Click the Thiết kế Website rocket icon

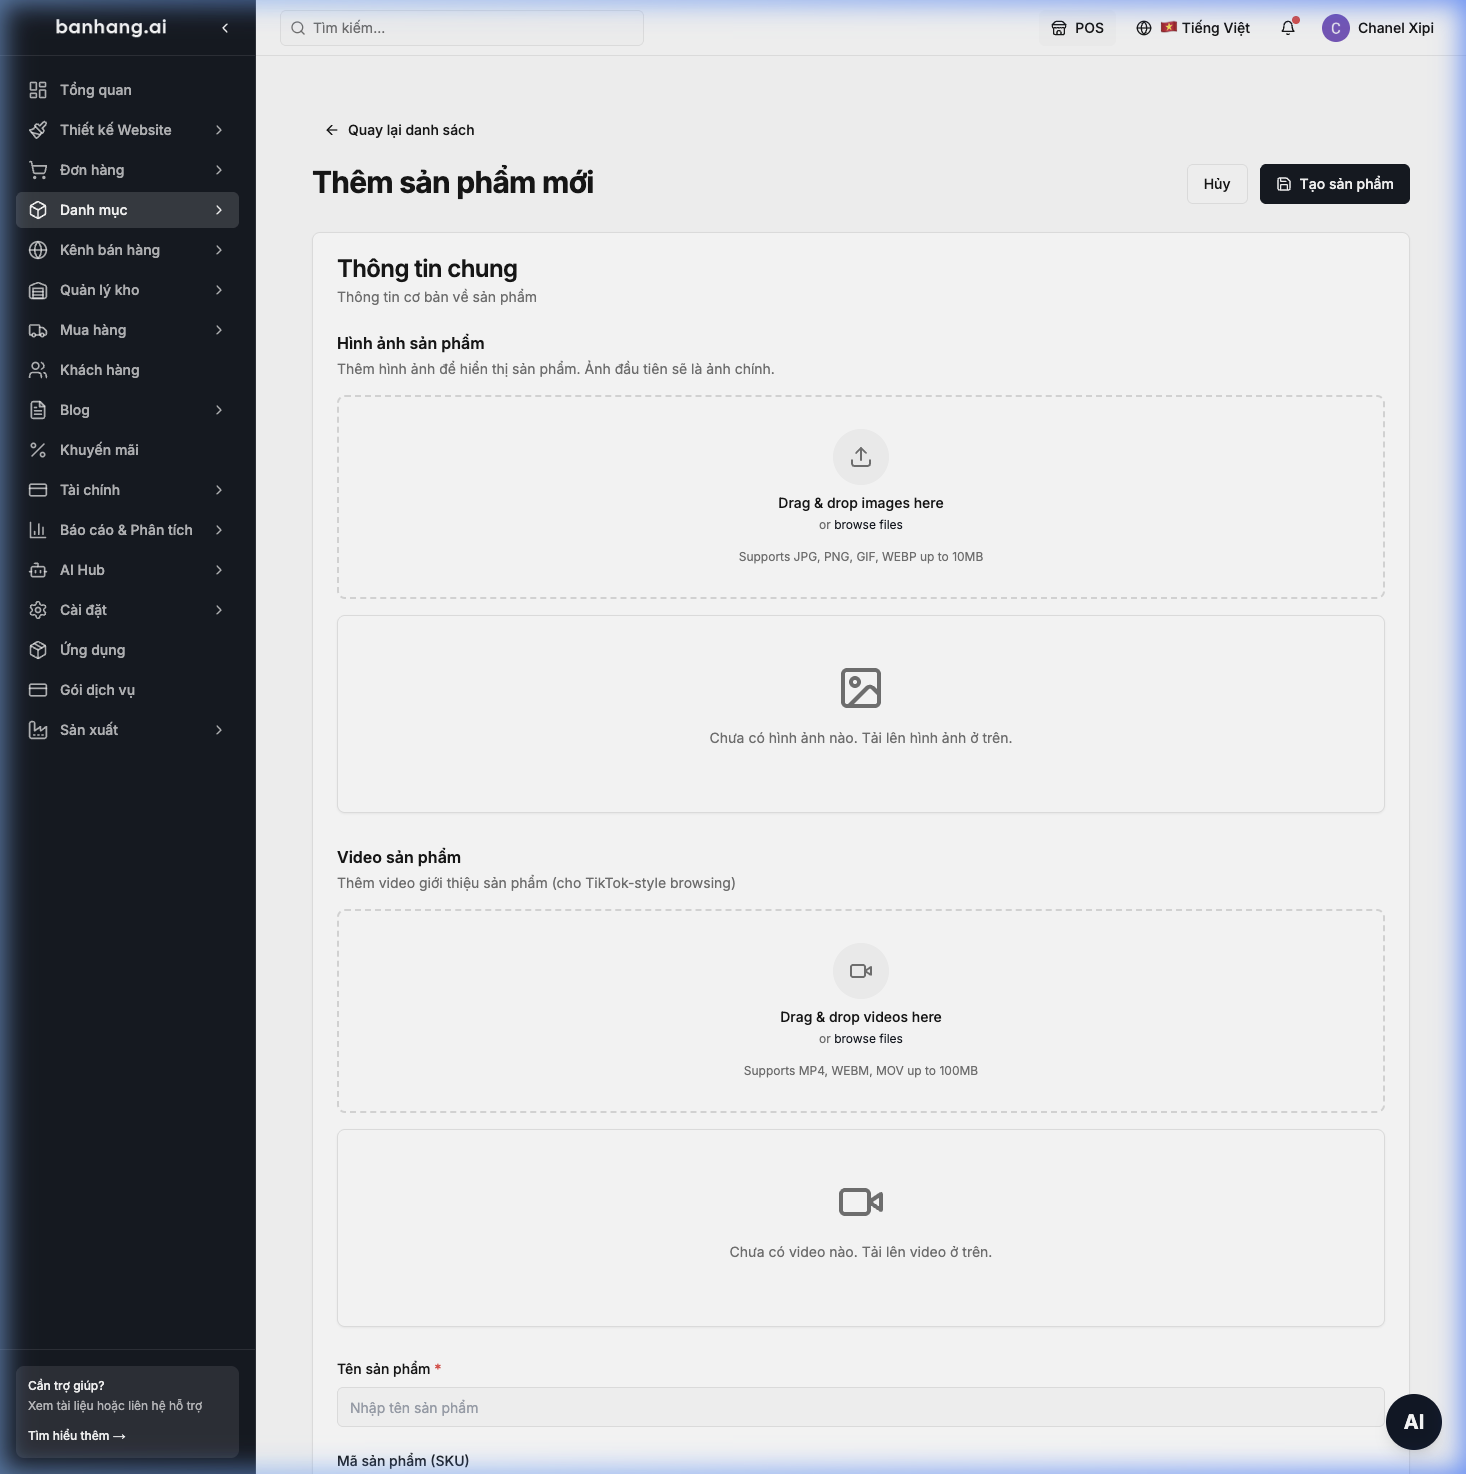click(x=38, y=130)
